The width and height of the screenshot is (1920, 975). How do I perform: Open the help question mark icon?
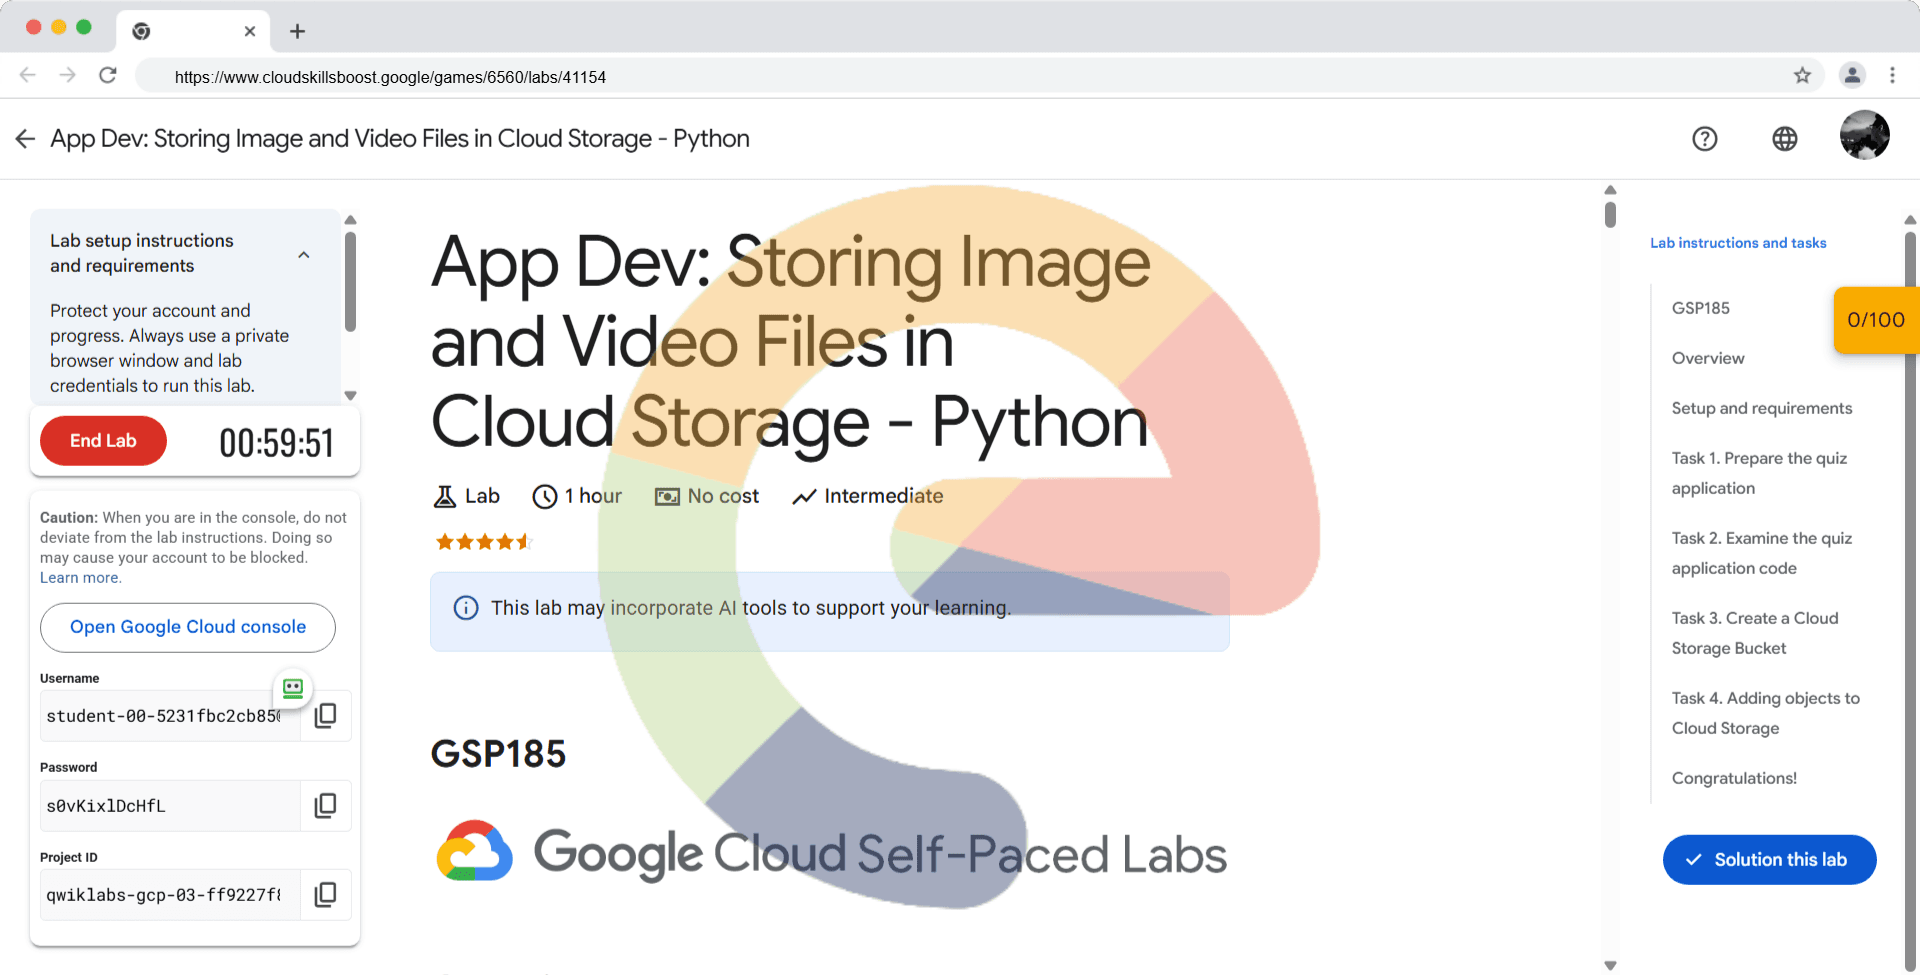tap(1705, 139)
